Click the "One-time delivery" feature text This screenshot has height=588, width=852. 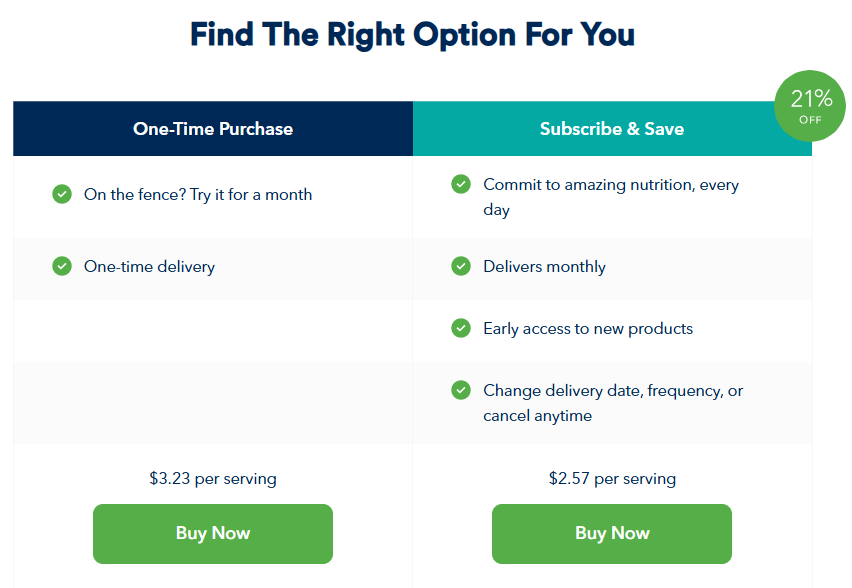pyautogui.click(x=149, y=267)
